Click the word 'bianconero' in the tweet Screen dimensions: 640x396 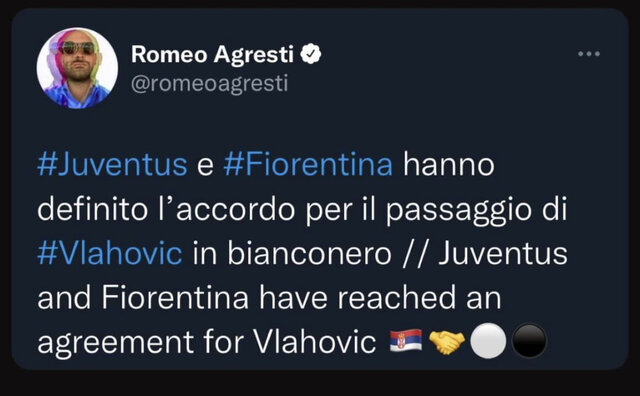(309, 253)
